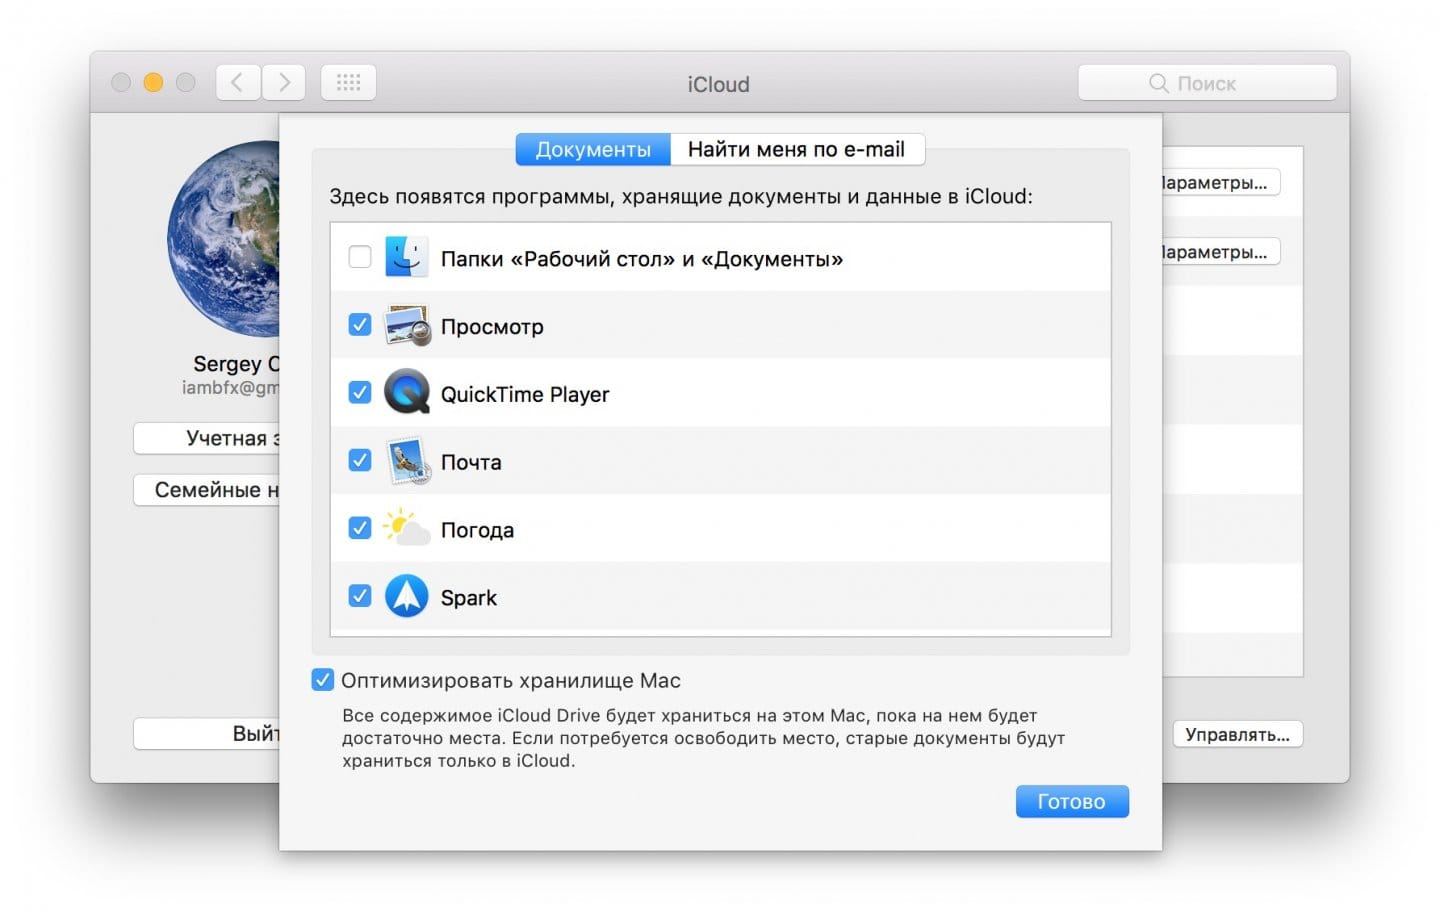Screen dimensions: 1440x912
Task: Click the iambfx@gm... email address
Action: pos(231,387)
